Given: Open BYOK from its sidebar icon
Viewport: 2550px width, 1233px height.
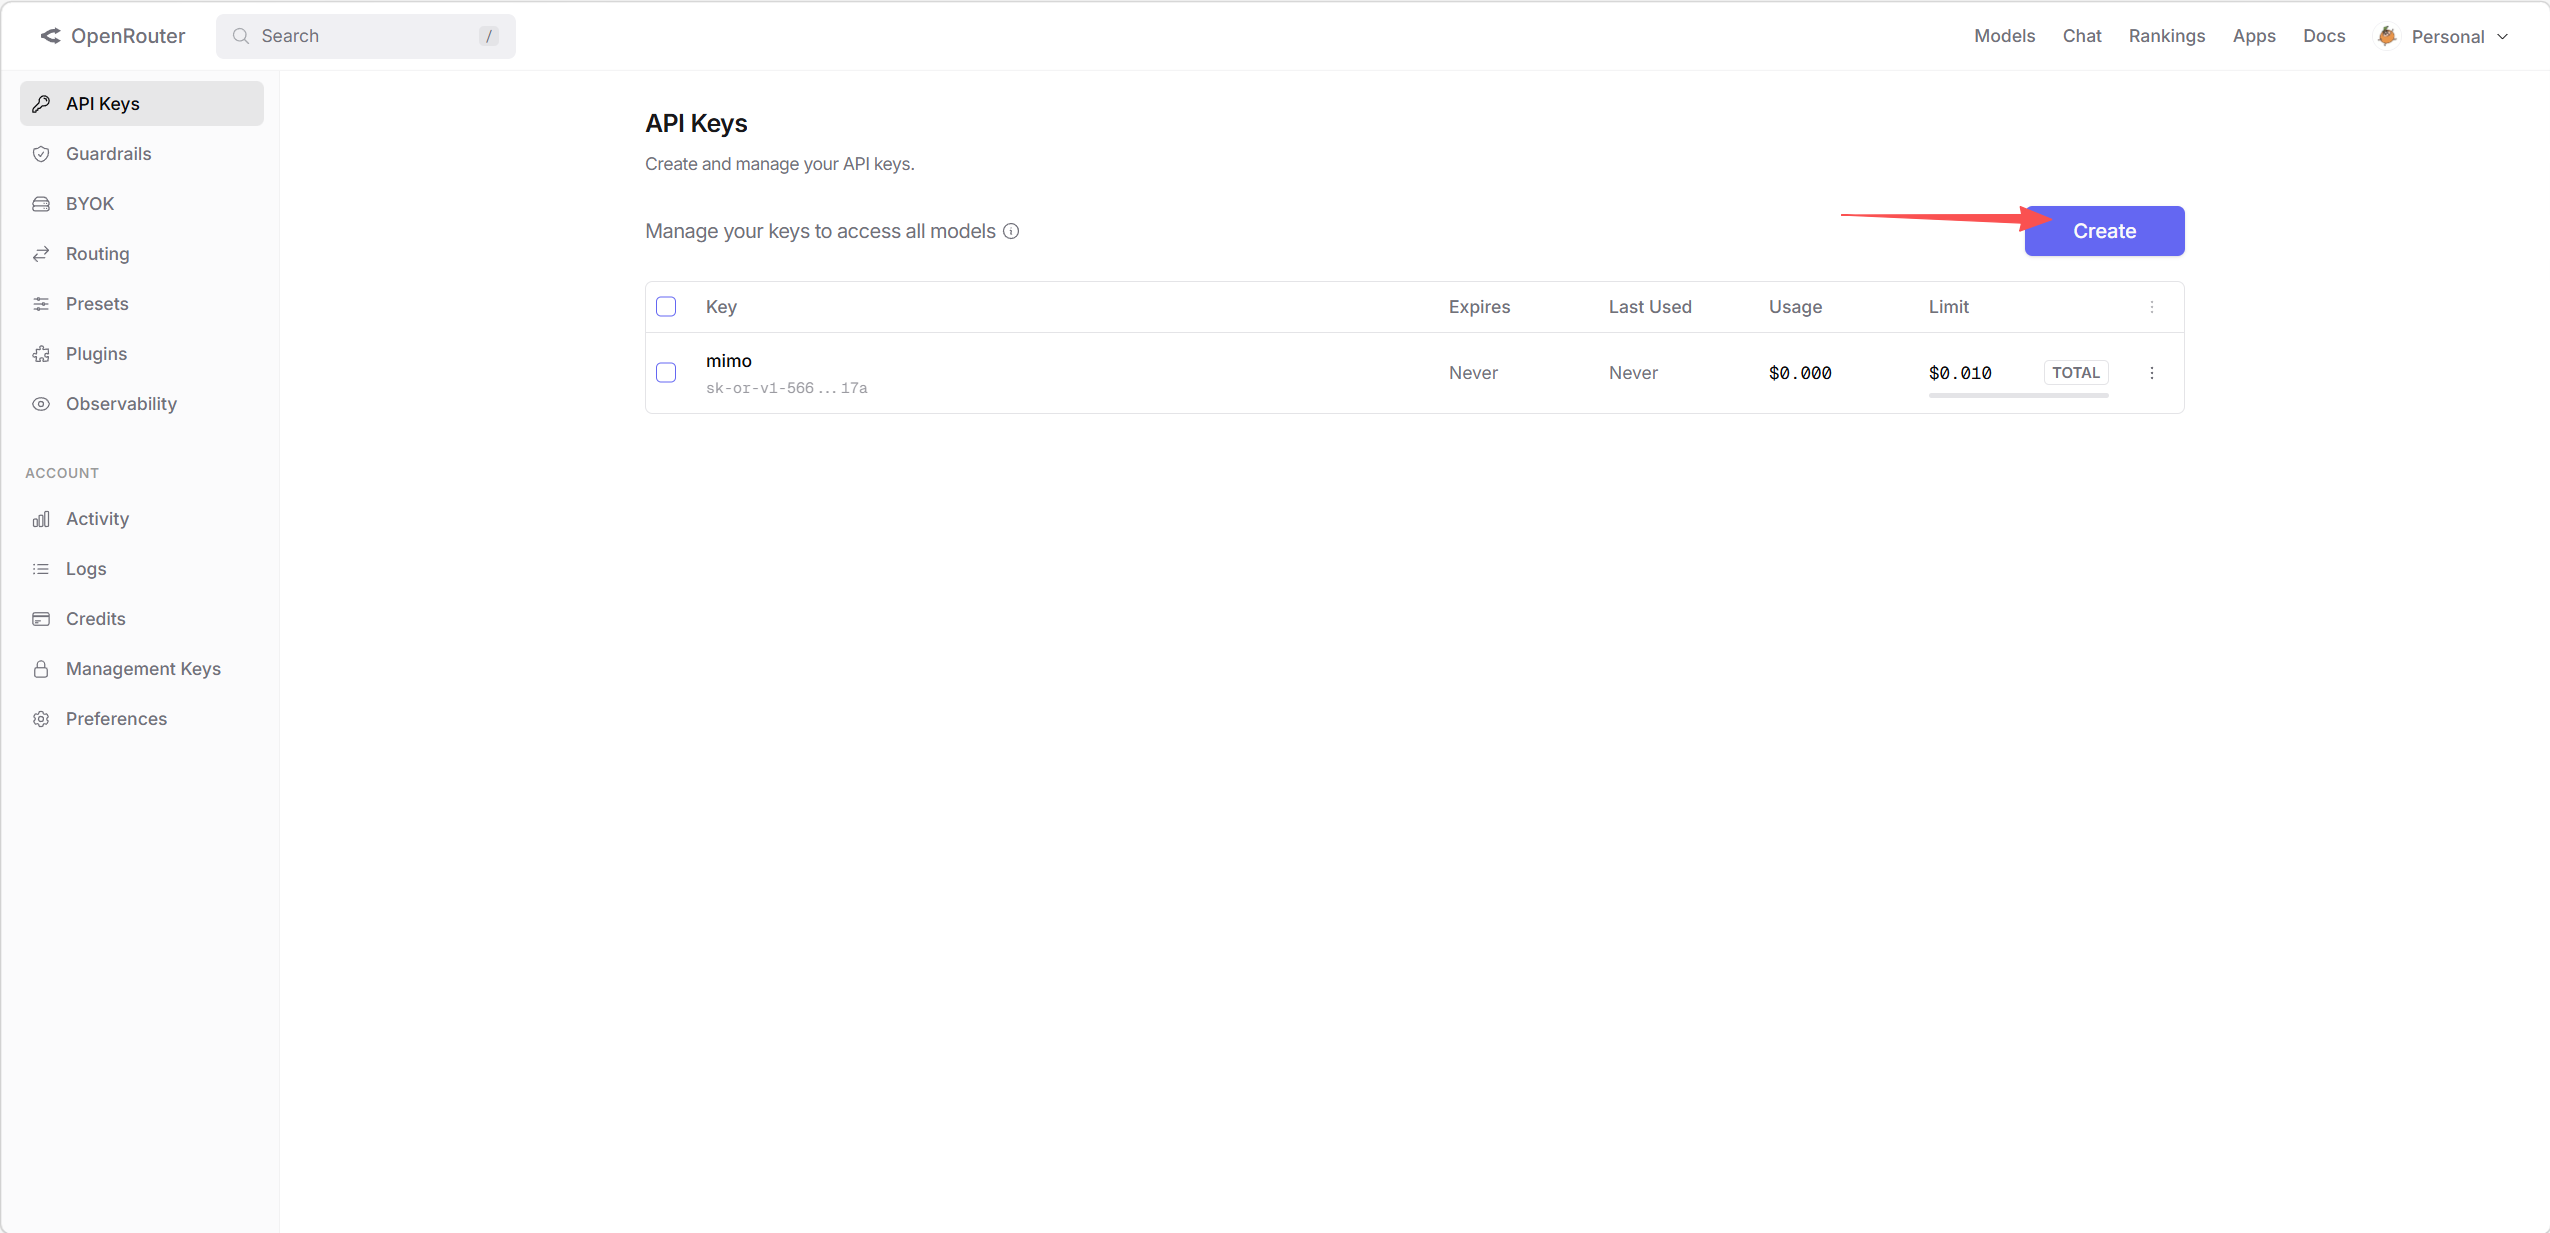Looking at the screenshot, I should point(41,204).
